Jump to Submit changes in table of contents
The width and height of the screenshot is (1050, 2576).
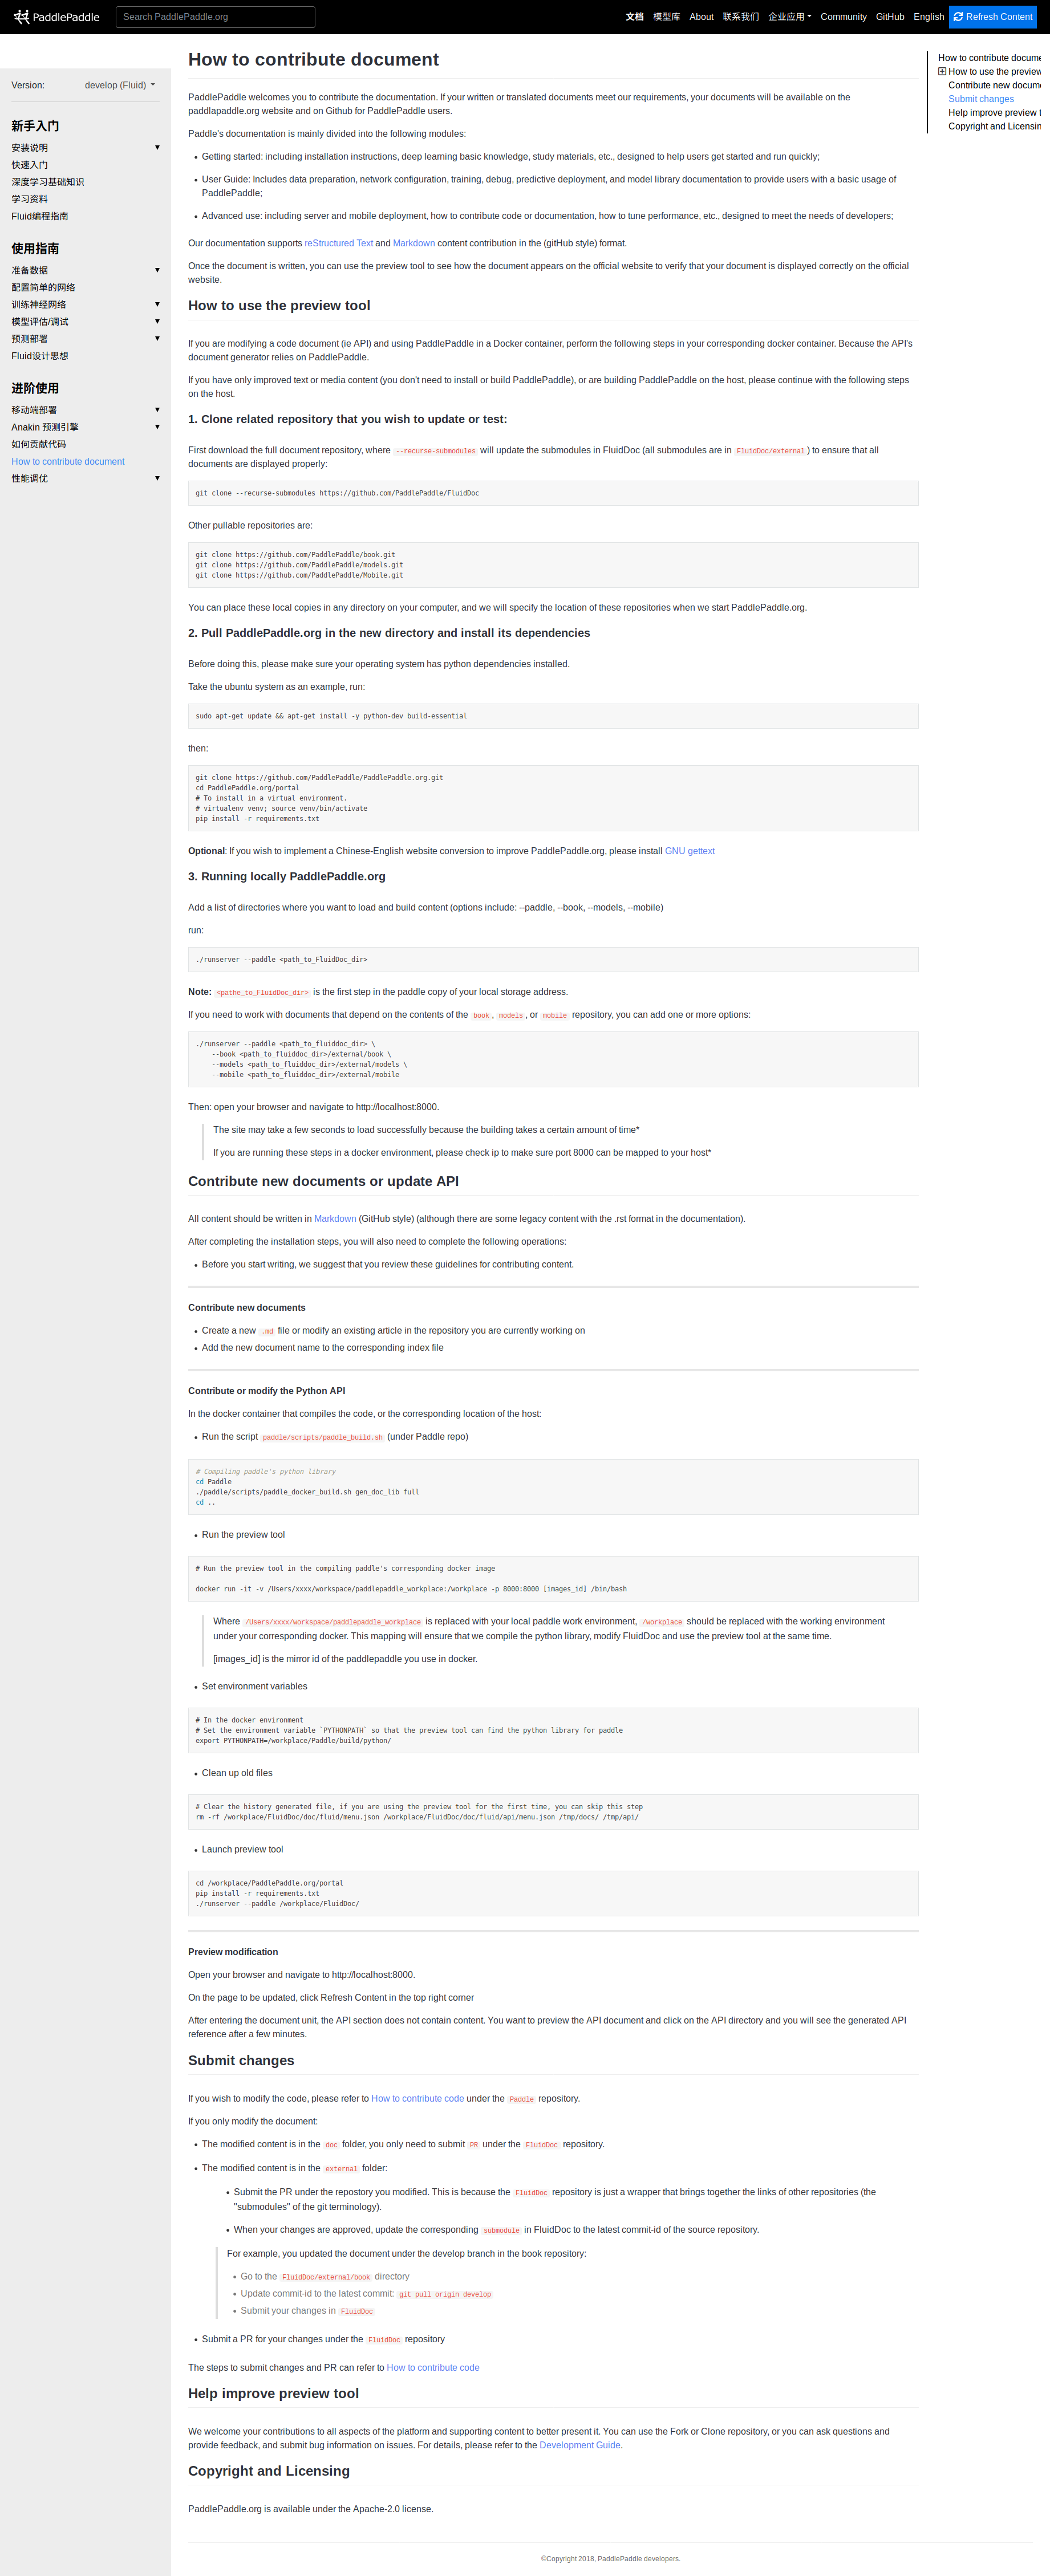coord(980,99)
